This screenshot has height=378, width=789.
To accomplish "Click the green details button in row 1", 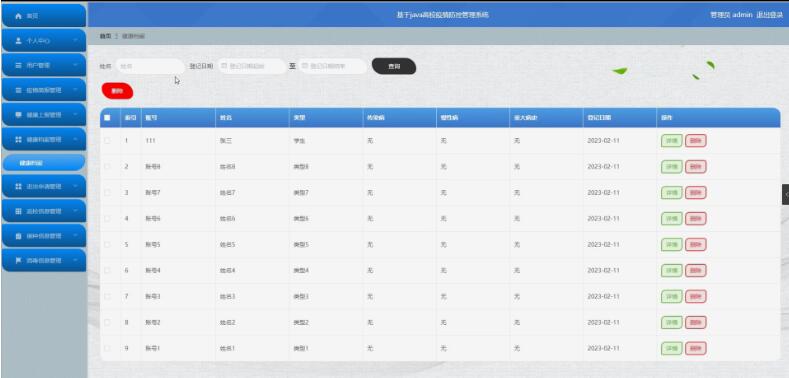I will click(x=672, y=141).
